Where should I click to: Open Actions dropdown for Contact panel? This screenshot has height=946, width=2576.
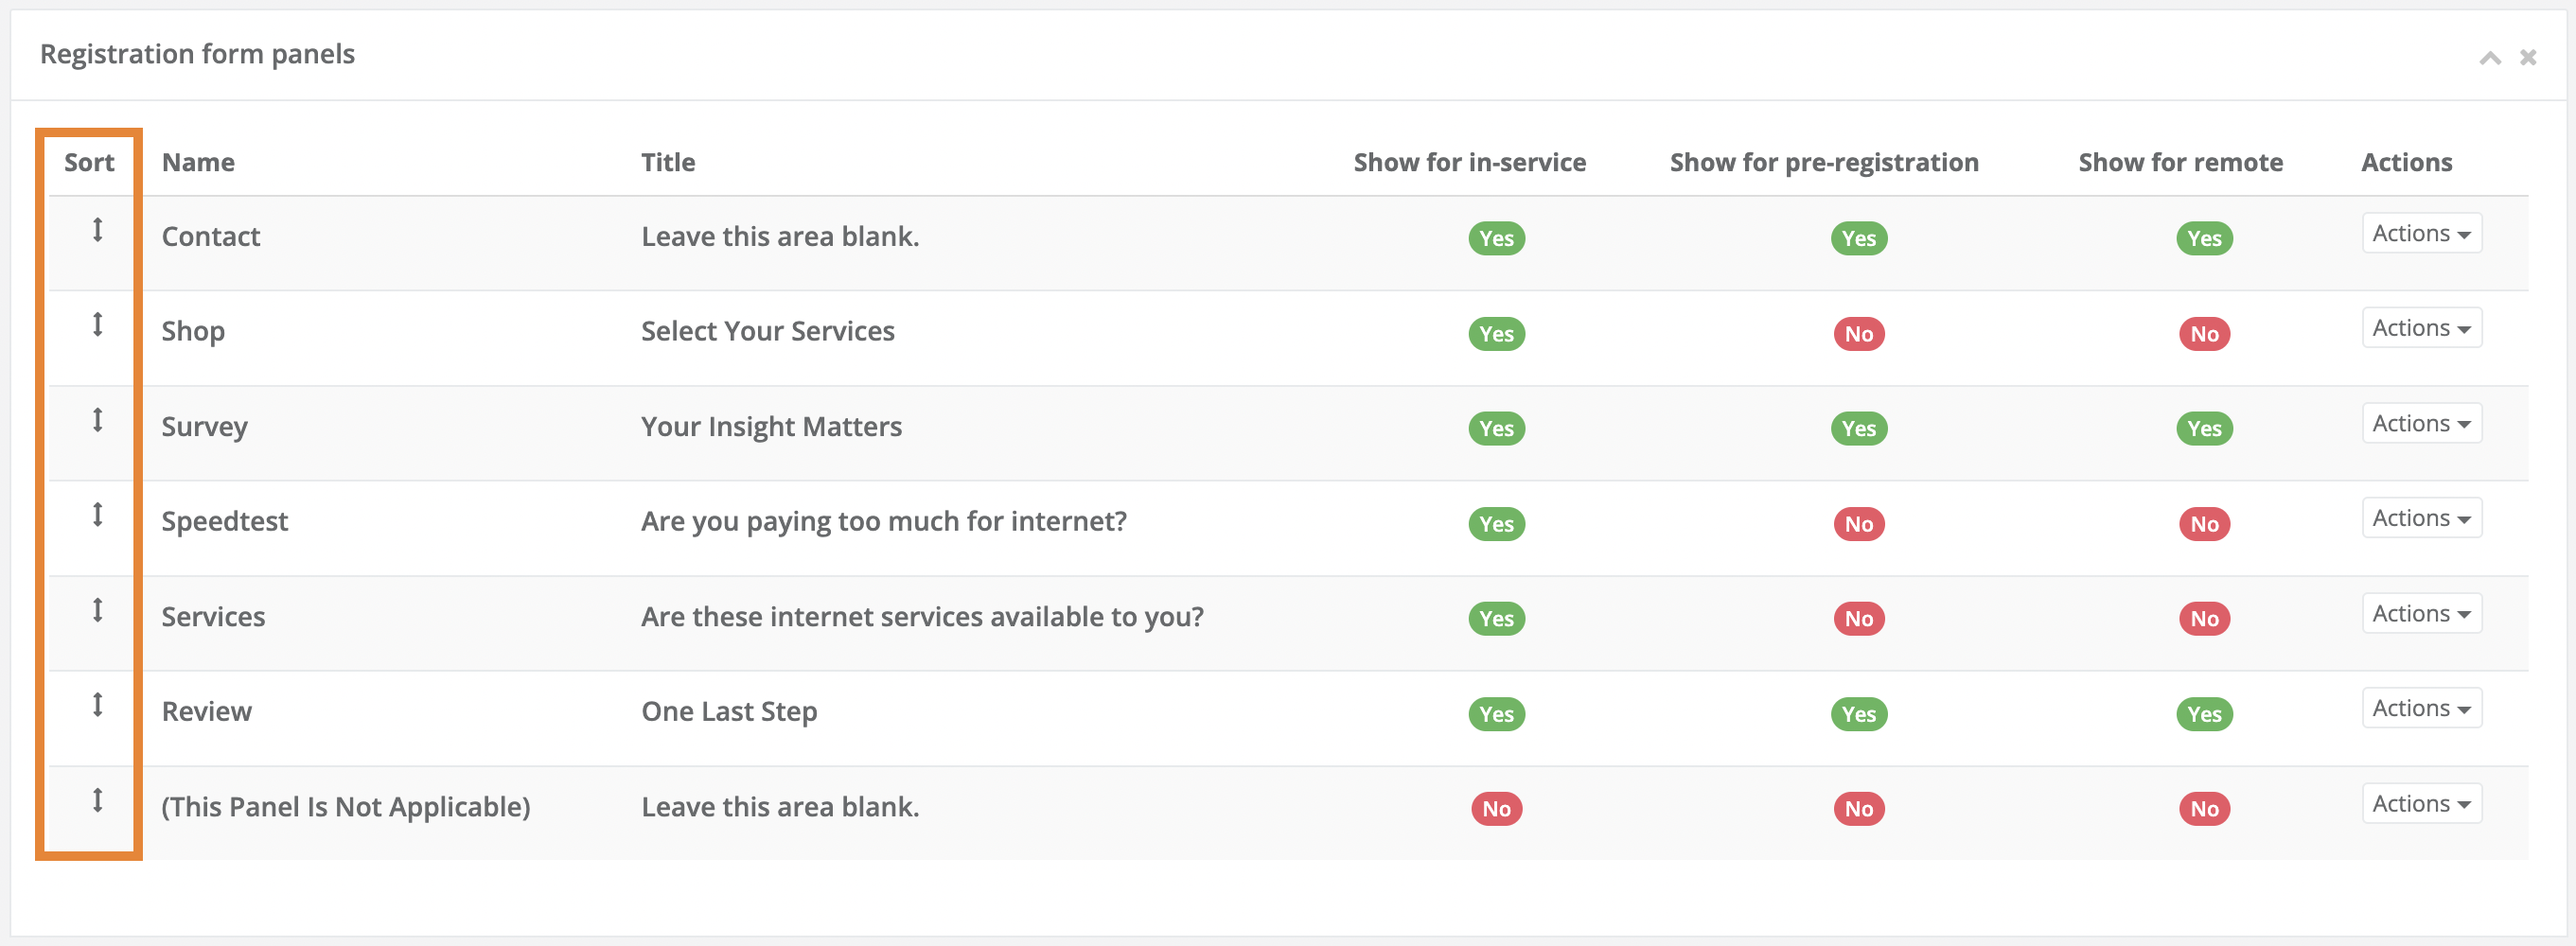2420,234
